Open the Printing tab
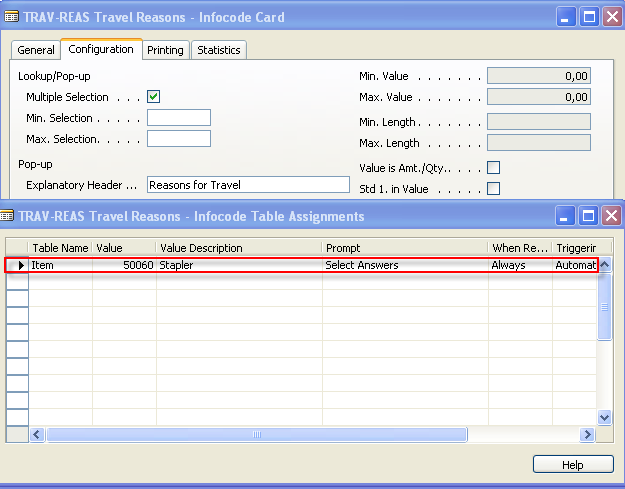This screenshot has height=489, width=625. click(165, 50)
